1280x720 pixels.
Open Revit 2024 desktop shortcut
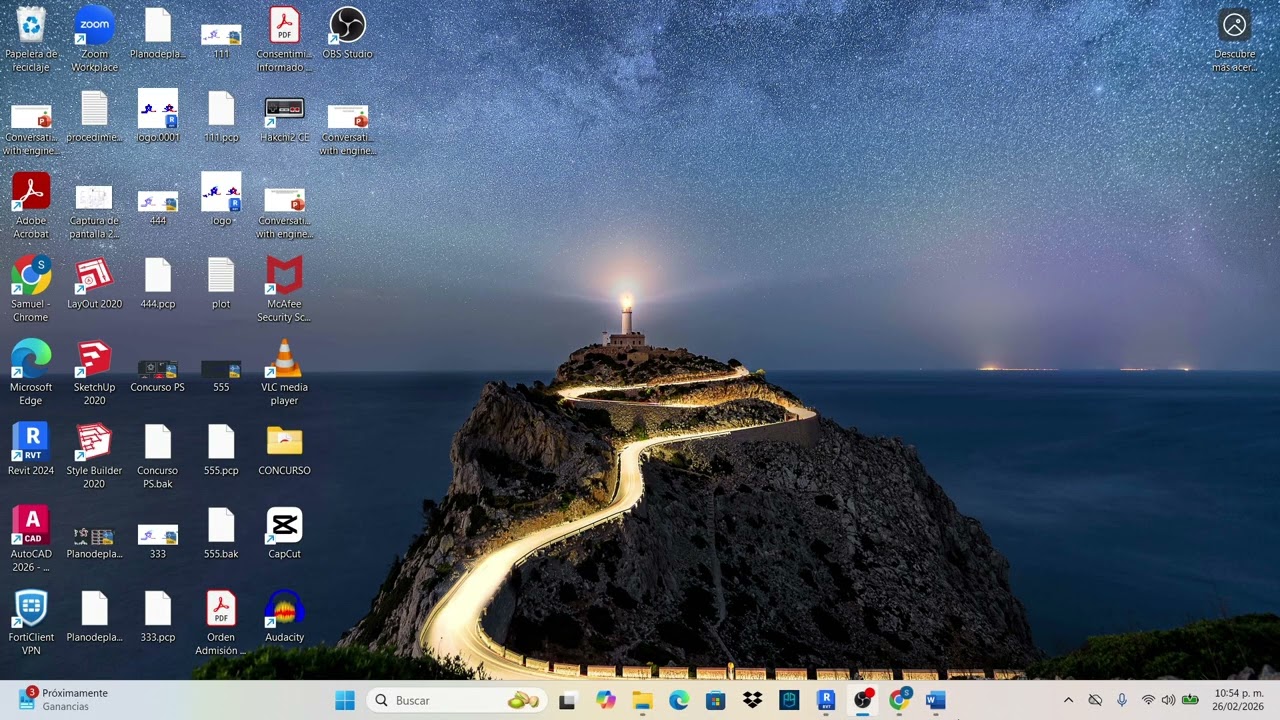(x=31, y=449)
